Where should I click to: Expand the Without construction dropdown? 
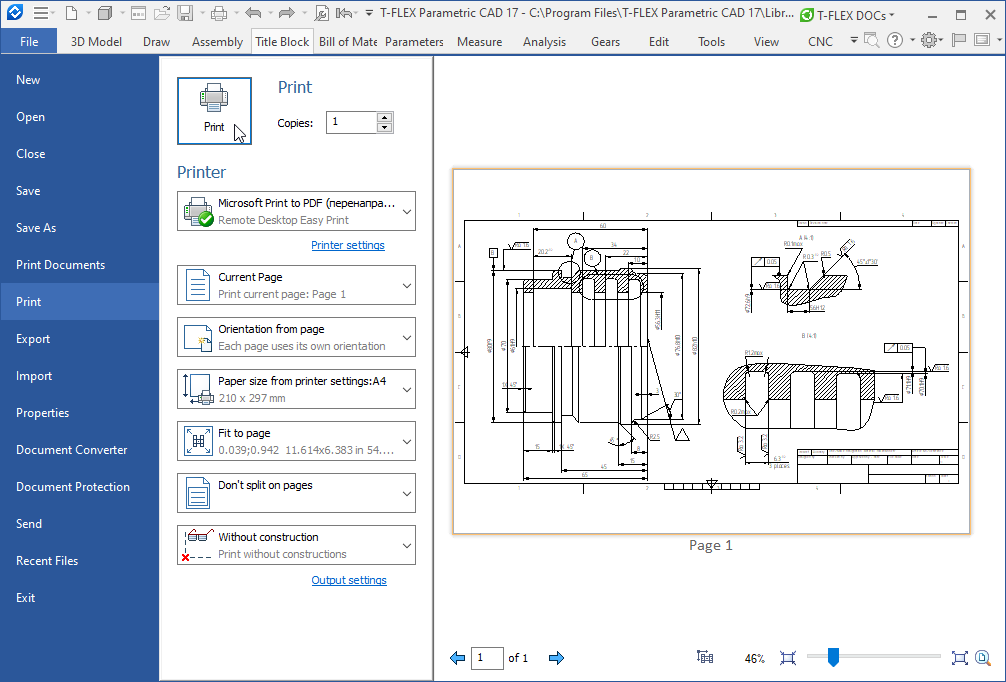point(407,545)
